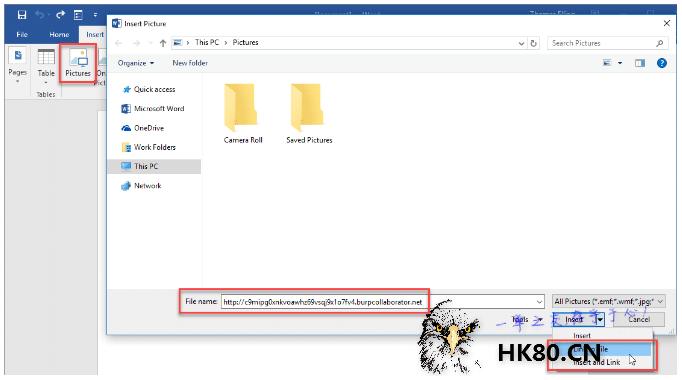Select the Saved Pictures folder

pyautogui.click(x=309, y=114)
